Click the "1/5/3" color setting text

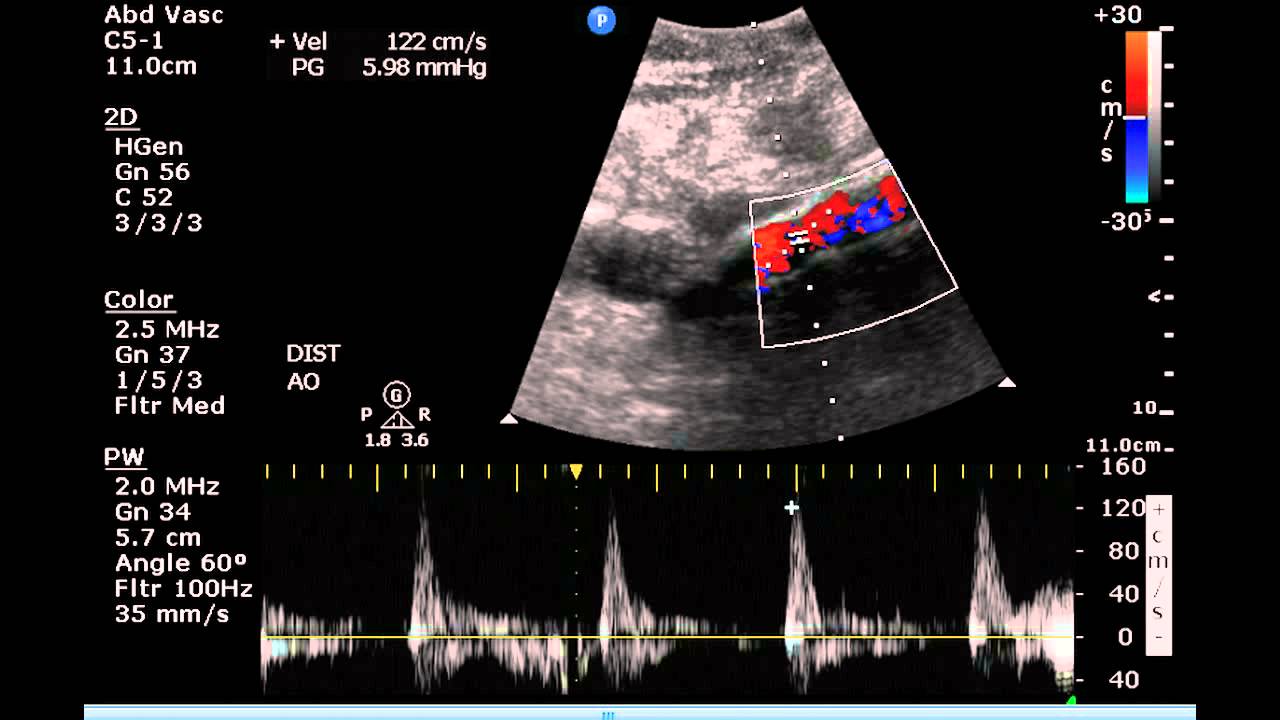point(158,381)
